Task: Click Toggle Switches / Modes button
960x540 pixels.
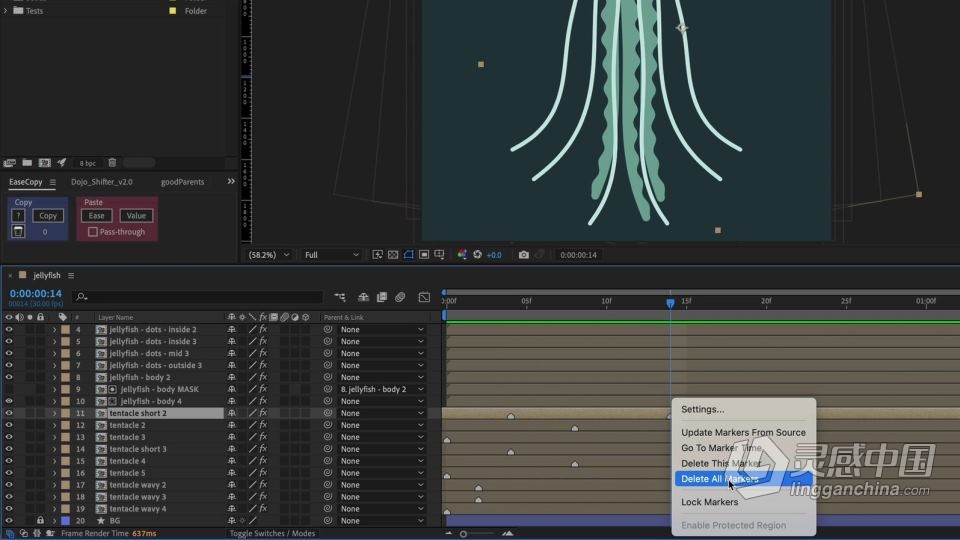Action: [x=272, y=534]
